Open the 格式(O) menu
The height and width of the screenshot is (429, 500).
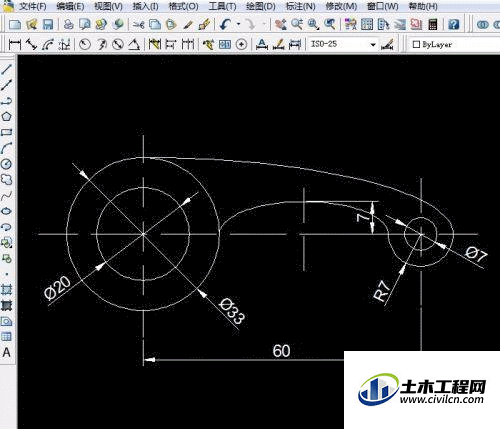[x=183, y=6]
